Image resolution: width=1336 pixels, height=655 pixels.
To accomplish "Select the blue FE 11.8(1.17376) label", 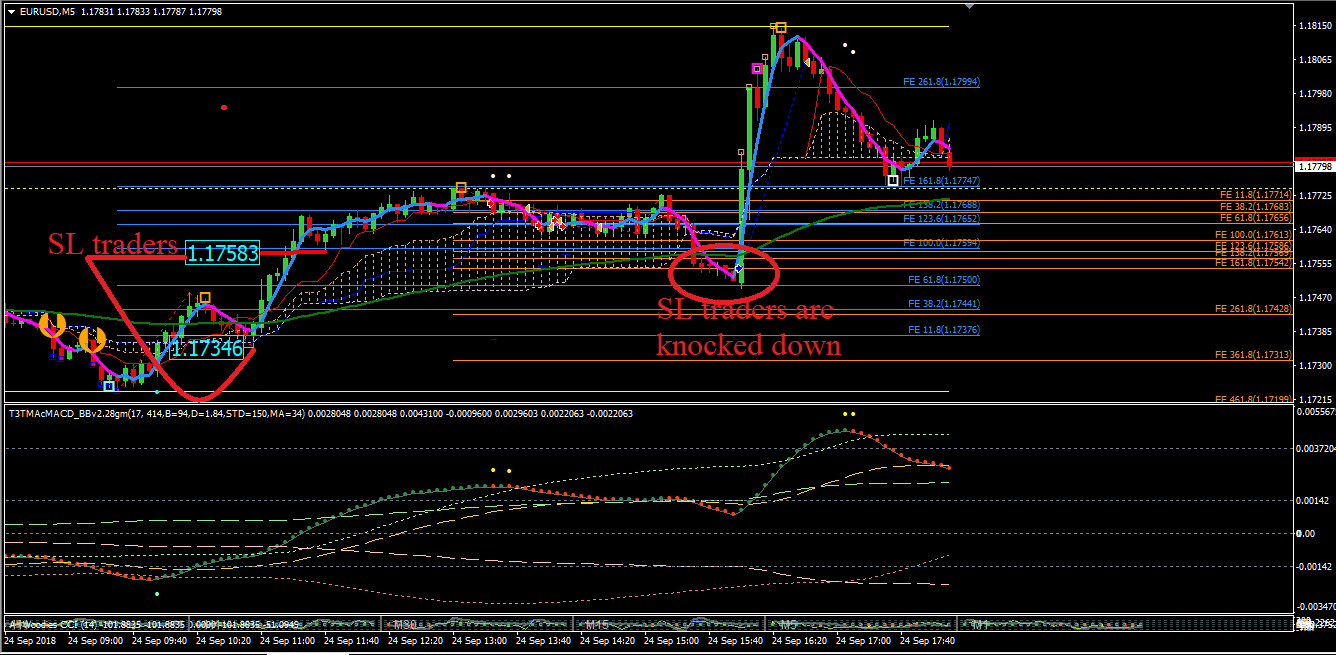I will (943, 330).
